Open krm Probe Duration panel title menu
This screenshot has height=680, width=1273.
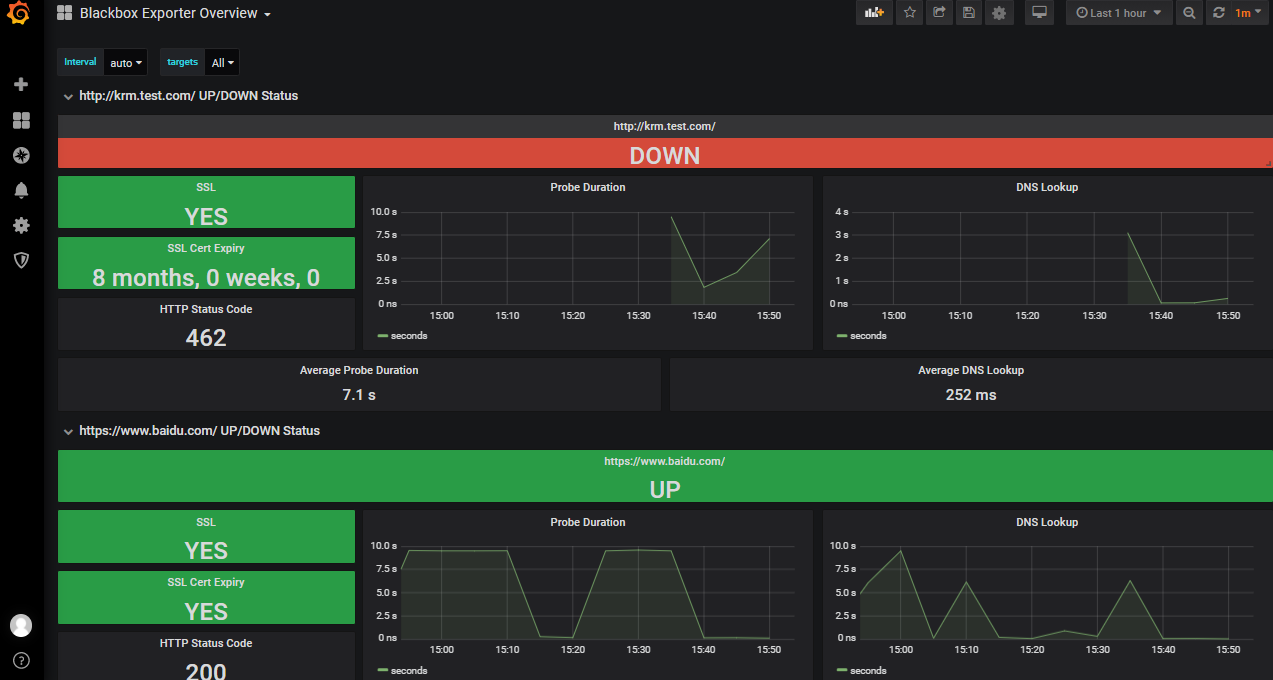pyautogui.click(x=588, y=187)
